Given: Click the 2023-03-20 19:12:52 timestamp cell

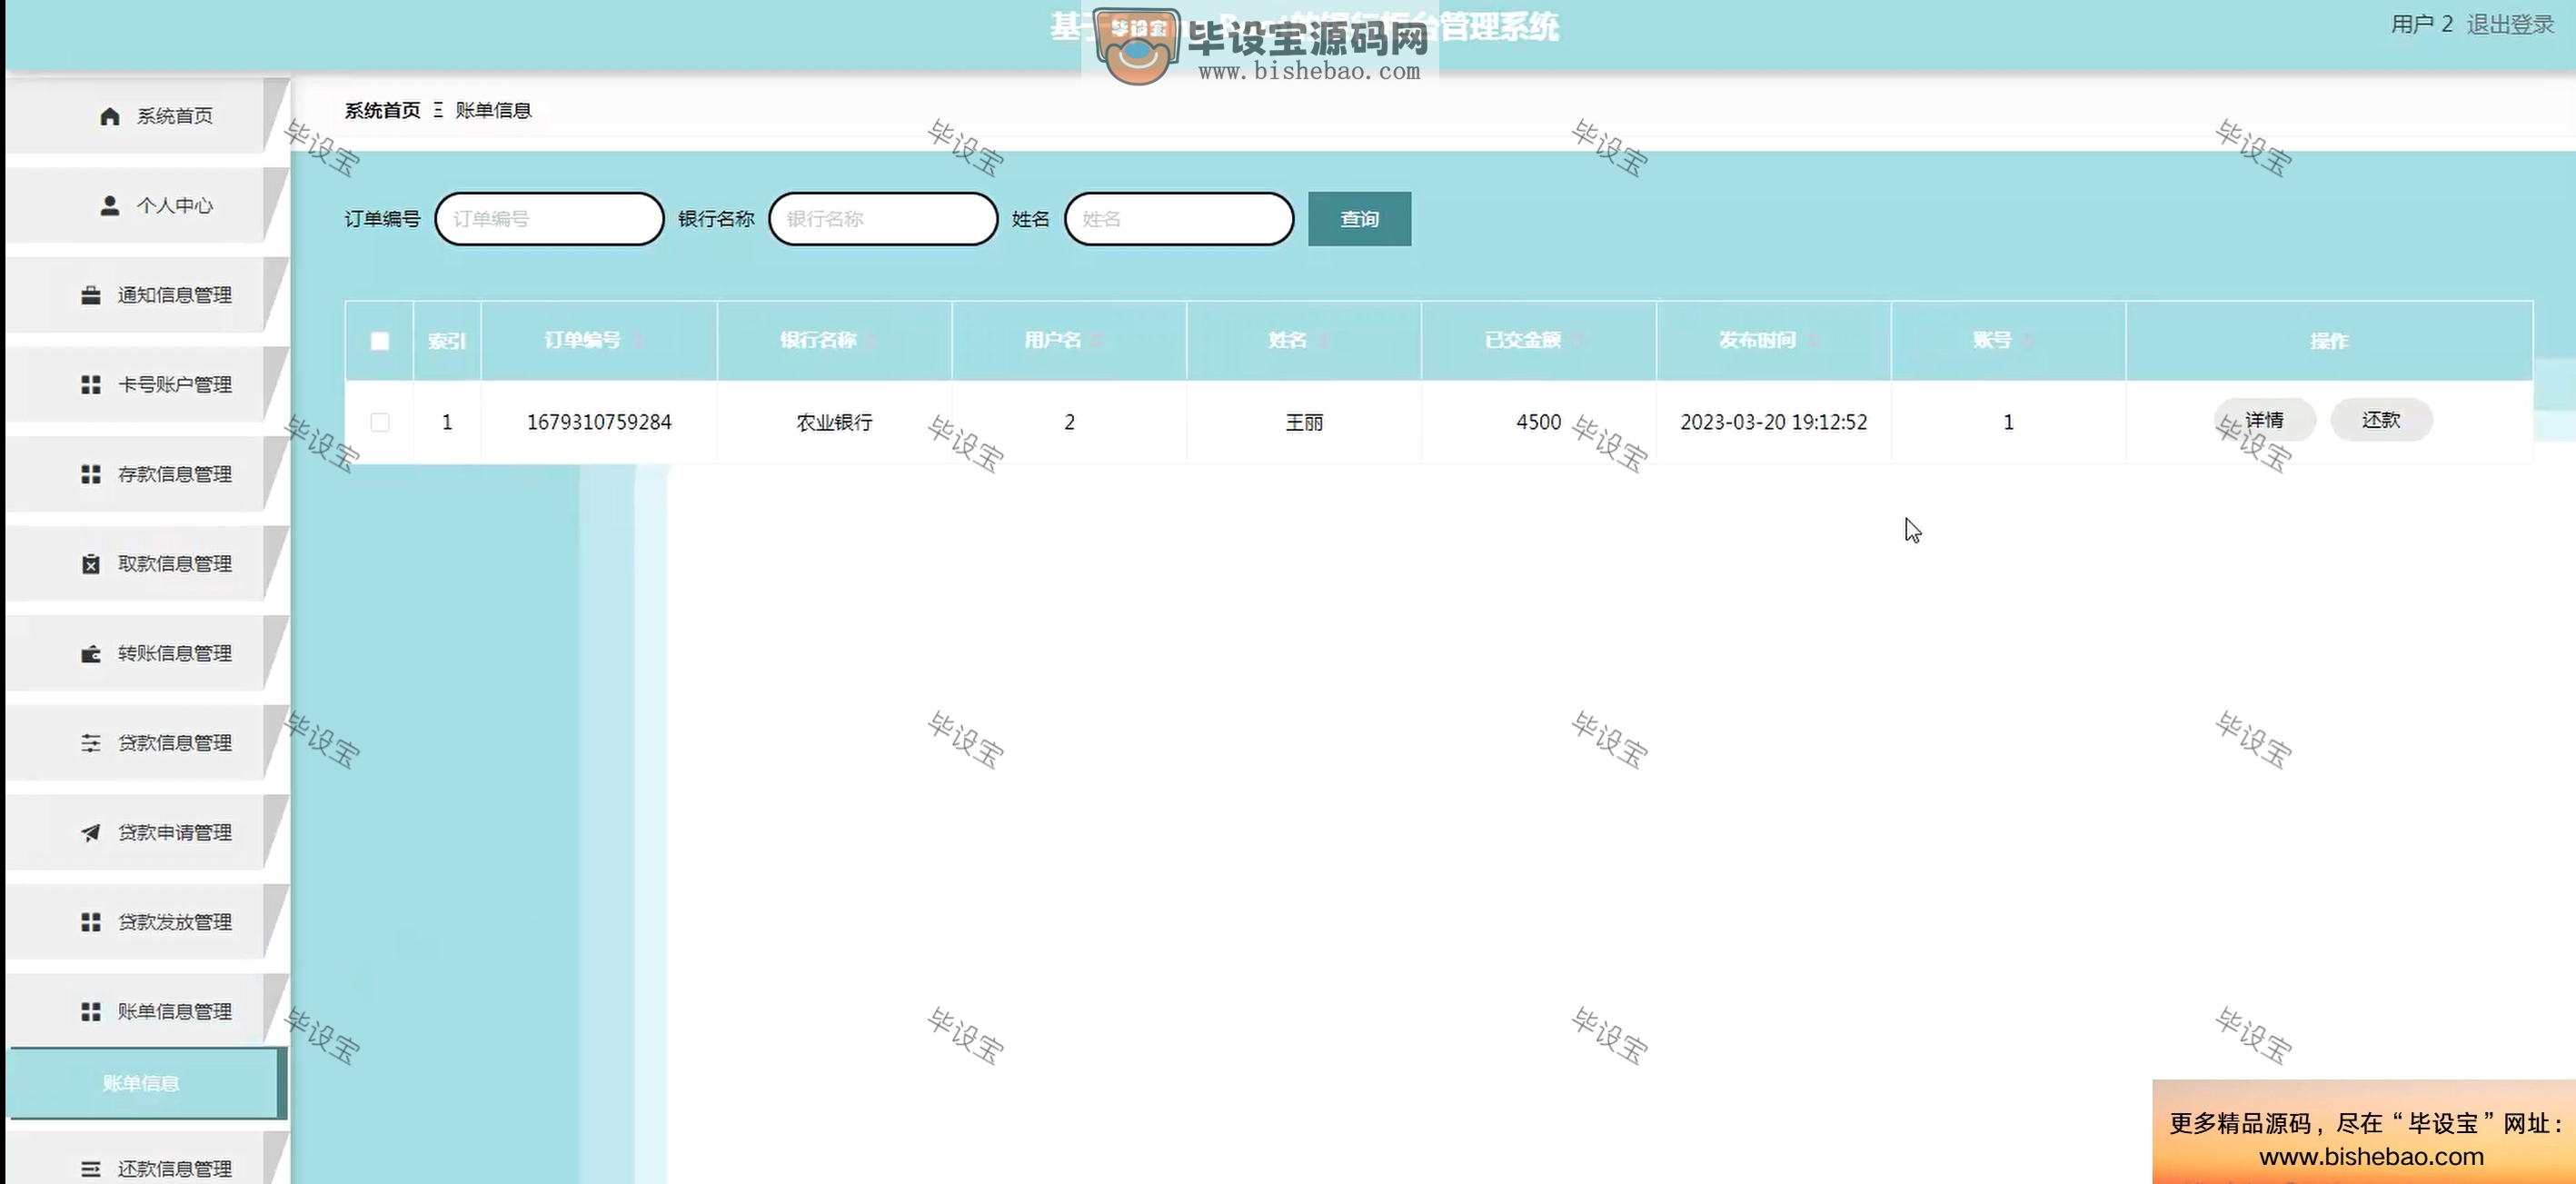Looking at the screenshot, I should click(1773, 422).
